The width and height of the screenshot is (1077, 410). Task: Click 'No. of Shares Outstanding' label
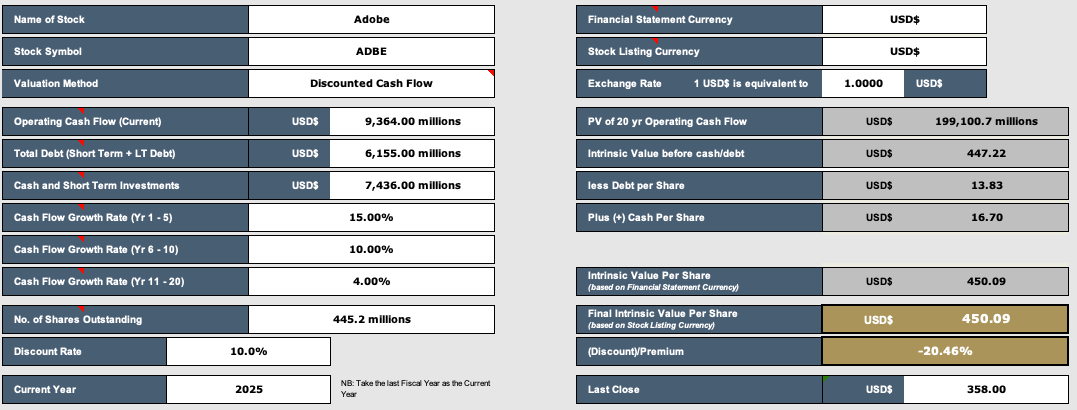(x=78, y=319)
